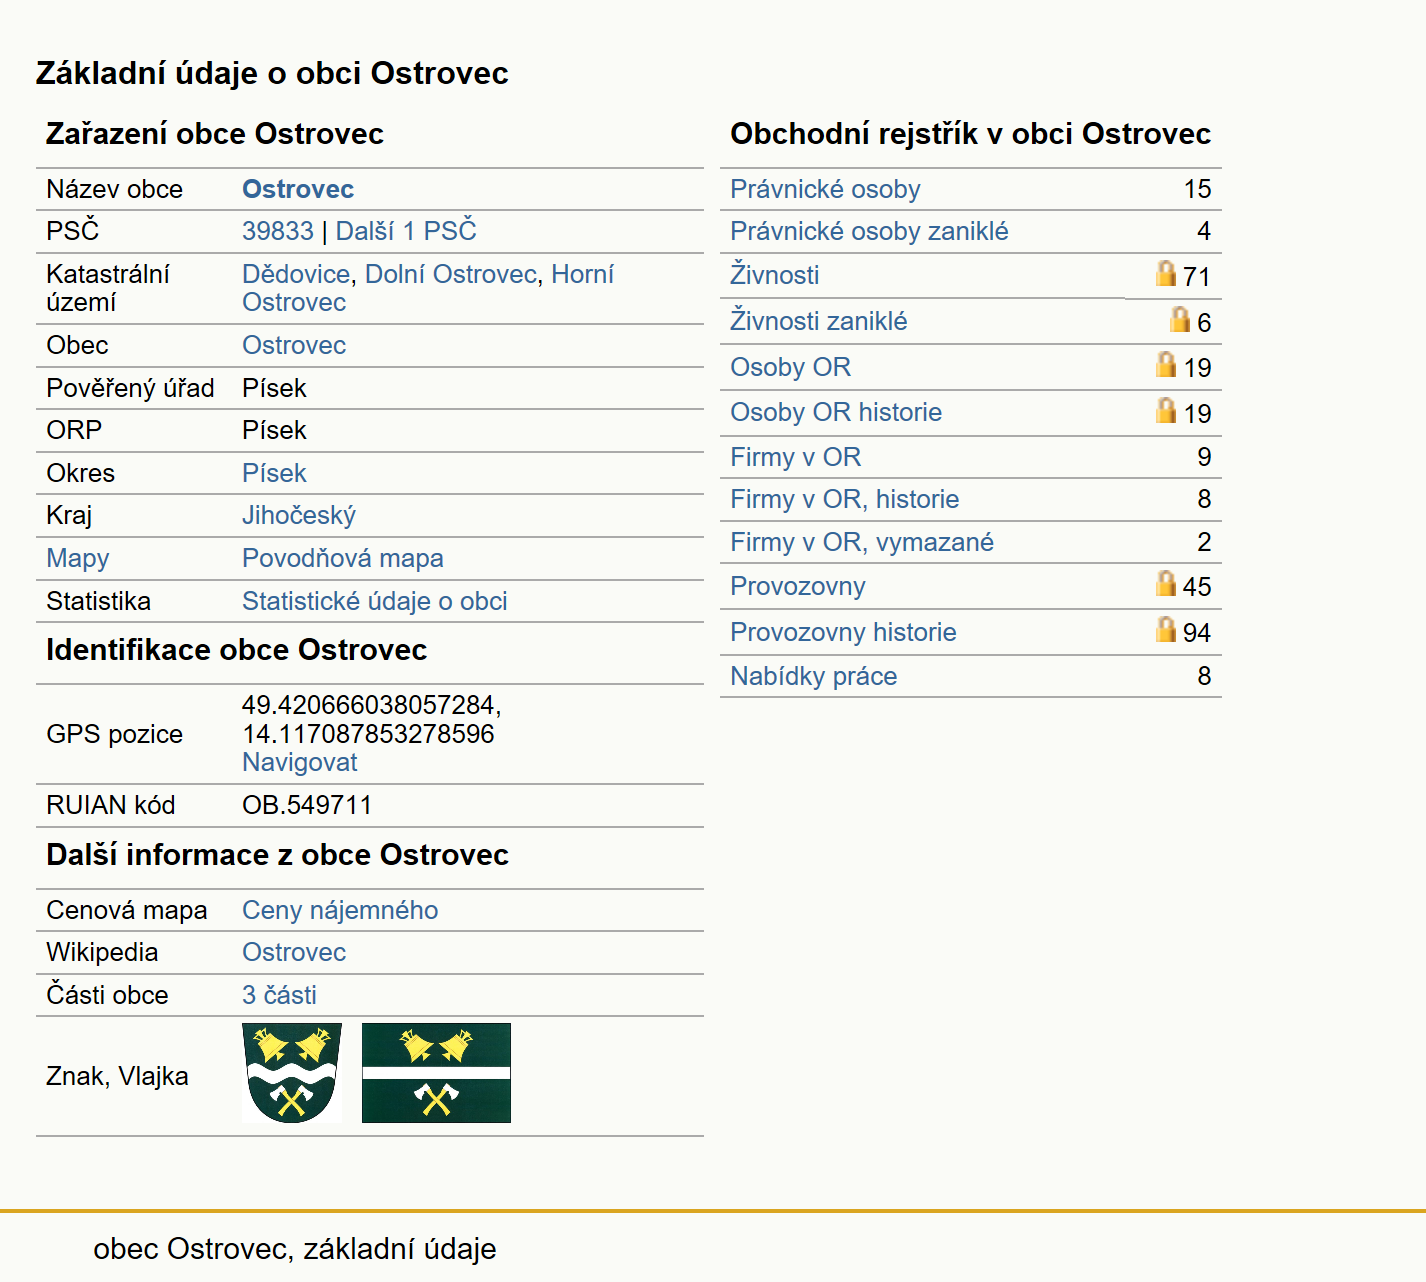Screen dimensions: 1426x1282
Task: Click Písek value in ORP row
Action: click(274, 430)
